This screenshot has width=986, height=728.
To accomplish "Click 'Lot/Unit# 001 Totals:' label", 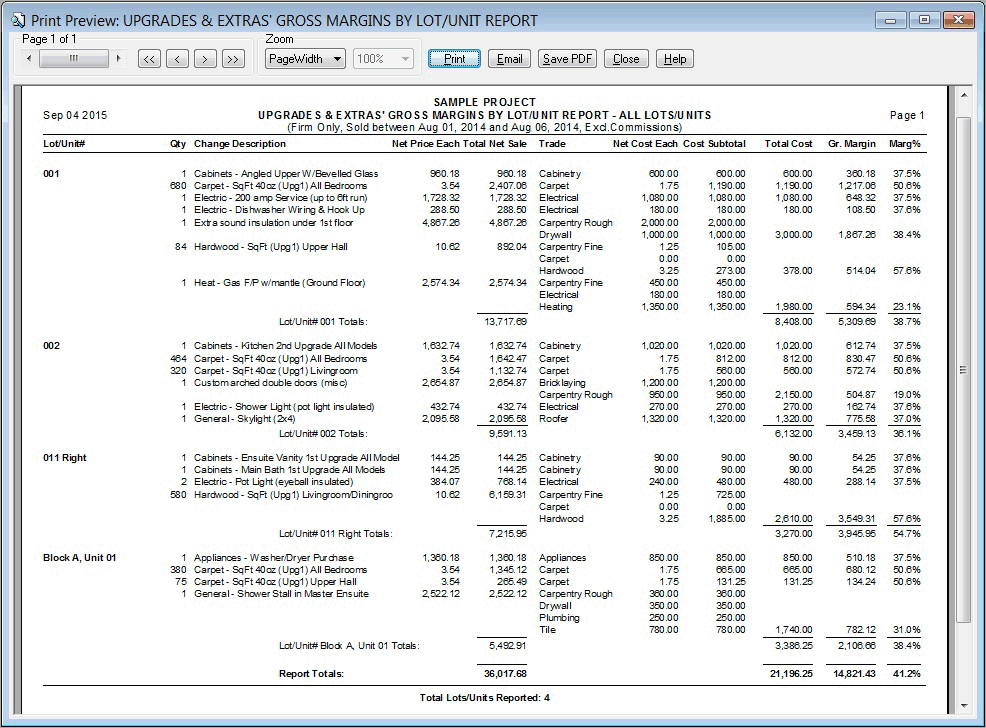I will [323, 321].
